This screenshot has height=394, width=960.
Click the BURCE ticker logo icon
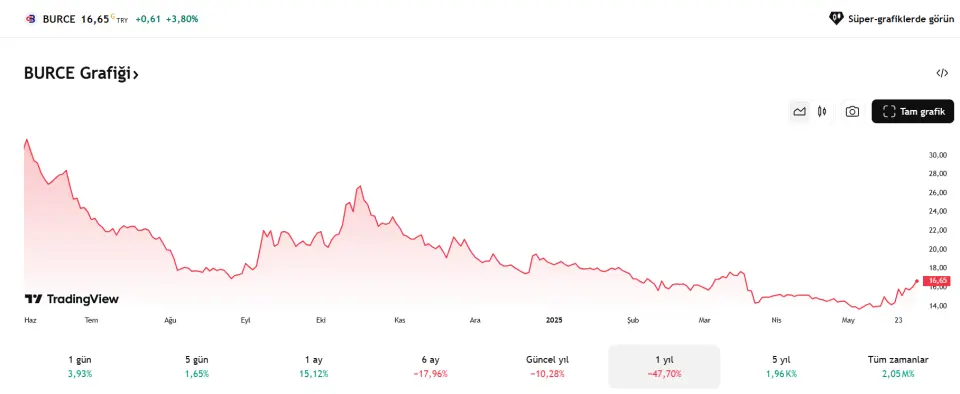[31, 19]
